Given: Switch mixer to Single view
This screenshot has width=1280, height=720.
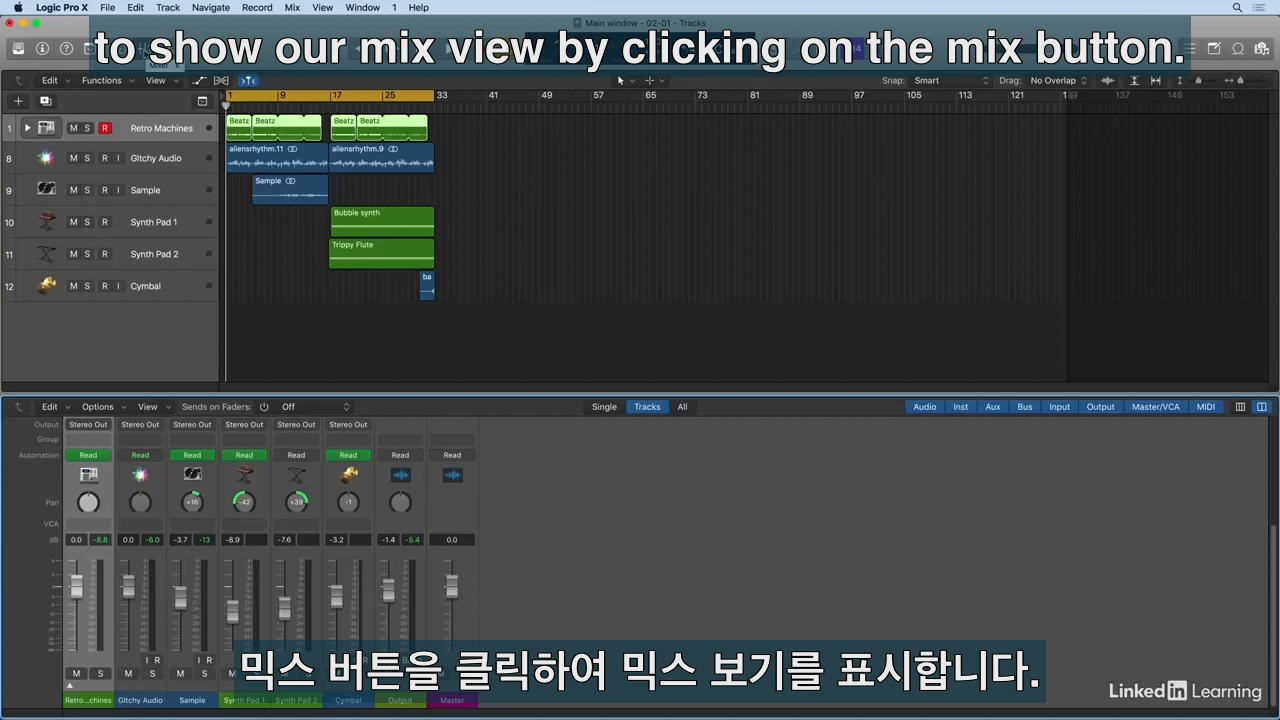Looking at the screenshot, I should point(604,407).
